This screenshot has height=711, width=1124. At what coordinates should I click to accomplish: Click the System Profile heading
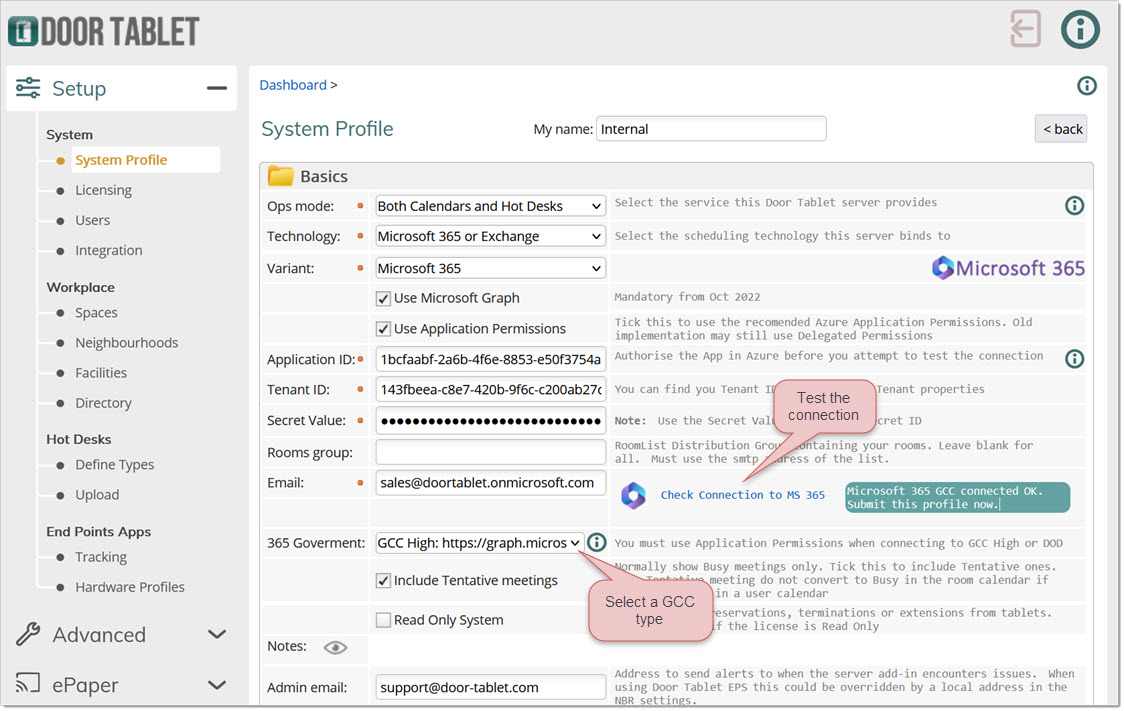click(327, 129)
